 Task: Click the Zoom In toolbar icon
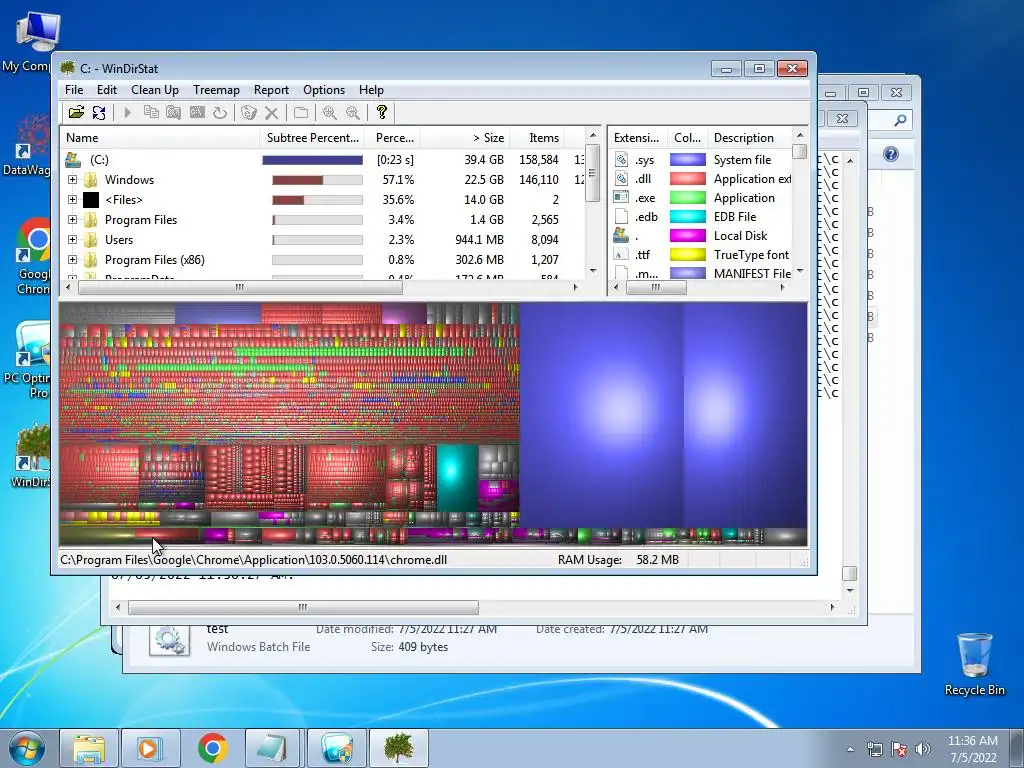click(x=330, y=112)
